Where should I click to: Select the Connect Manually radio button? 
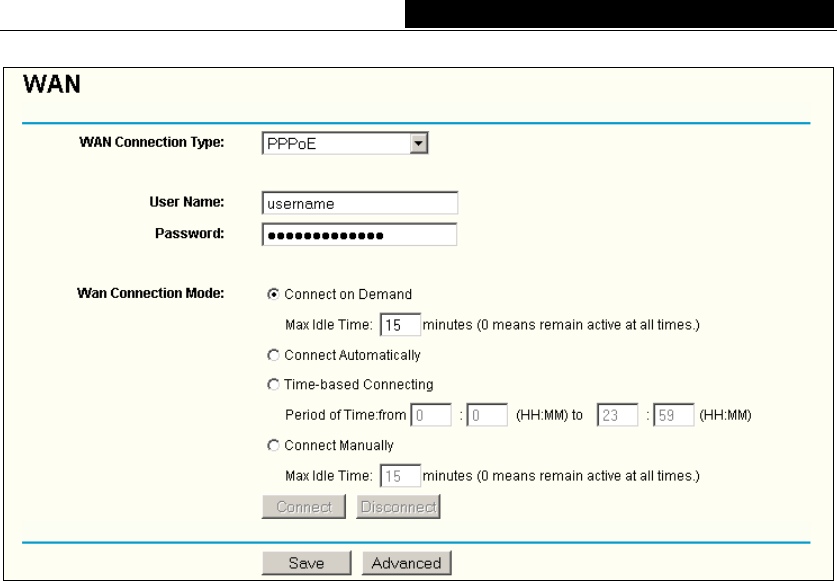pos(273,445)
